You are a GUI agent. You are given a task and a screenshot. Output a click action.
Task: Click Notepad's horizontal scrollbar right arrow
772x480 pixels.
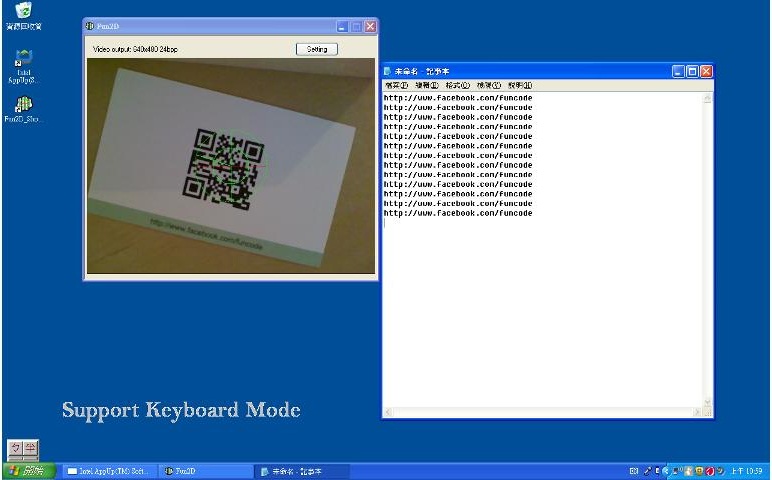coord(698,412)
